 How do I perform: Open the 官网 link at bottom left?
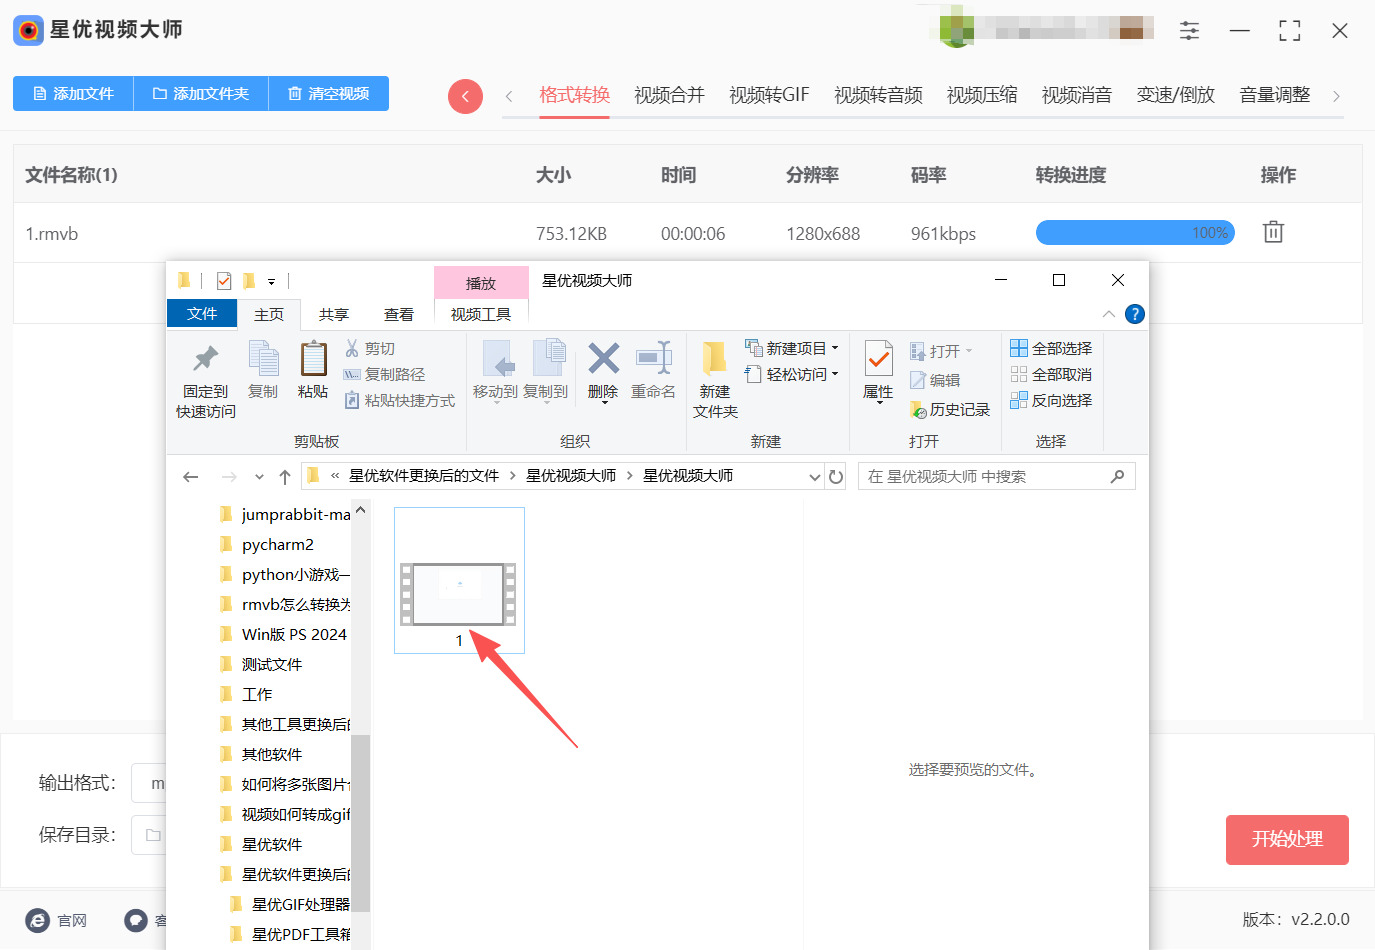(57, 920)
